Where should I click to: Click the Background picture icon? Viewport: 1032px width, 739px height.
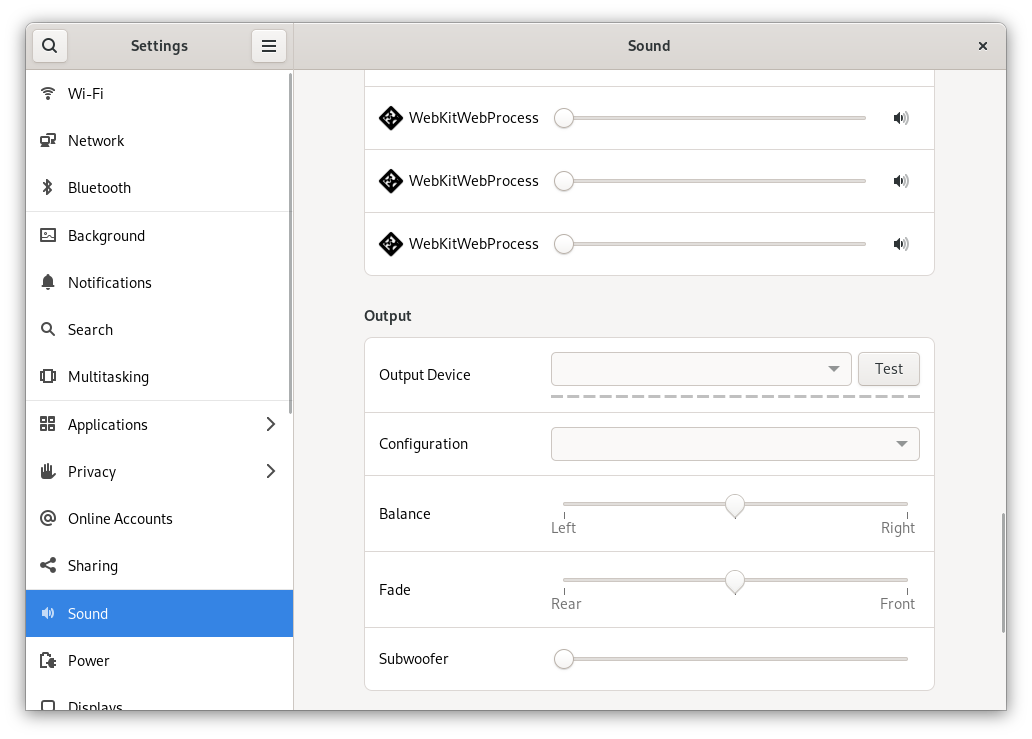click(47, 235)
